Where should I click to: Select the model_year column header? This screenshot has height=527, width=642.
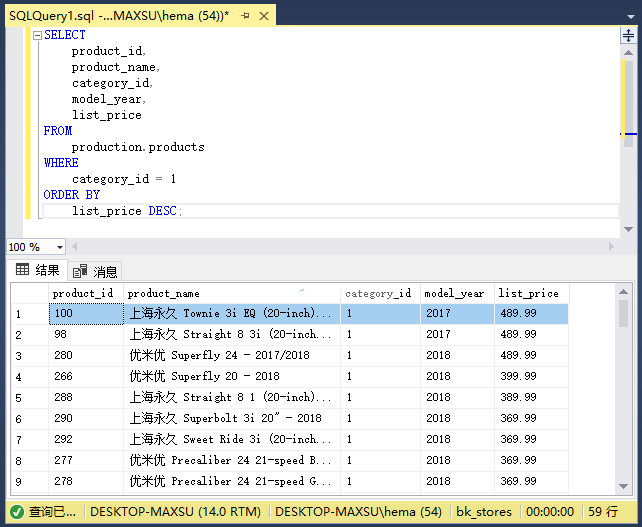pos(457,293)
